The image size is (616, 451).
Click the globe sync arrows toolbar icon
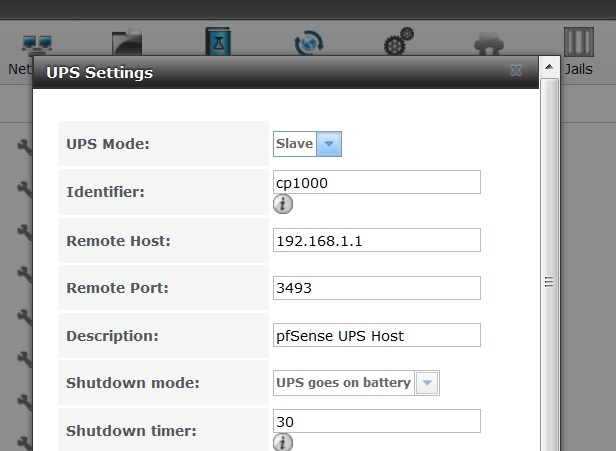309,42
